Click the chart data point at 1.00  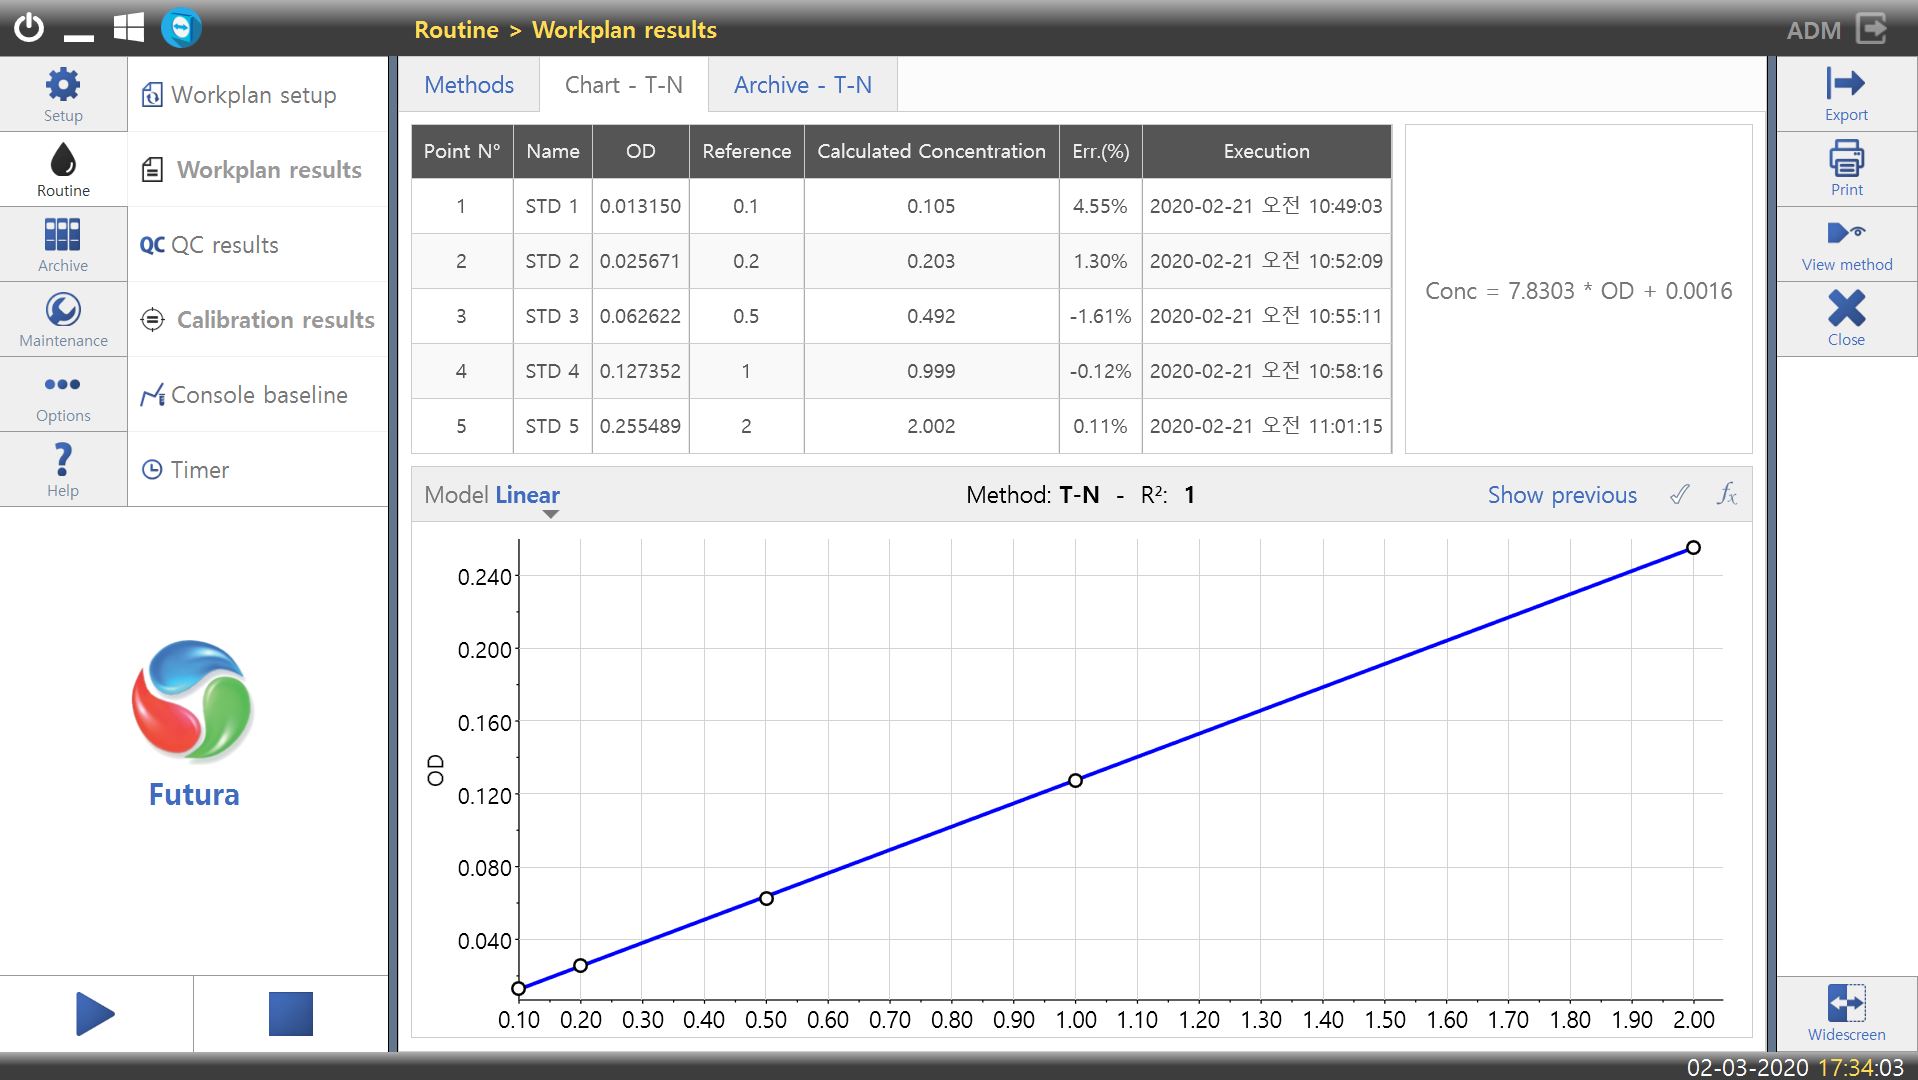[x=1075, y=780]
